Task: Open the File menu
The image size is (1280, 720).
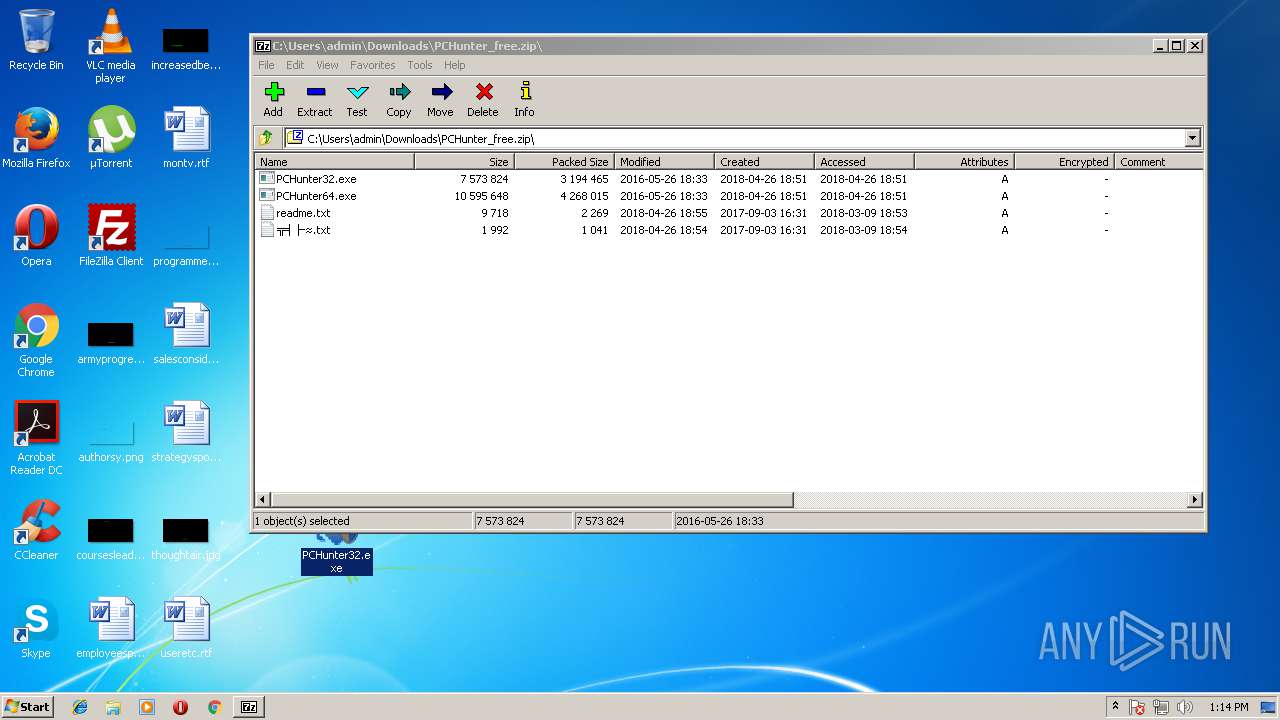Action: point(266,65)
